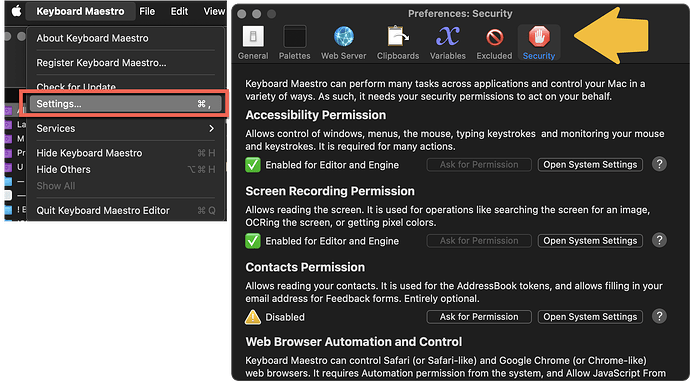Screen dimensions: 690x381
Task: Click help icon for Accessibility Permission
Action: pyautogui.click(x=659, y=164)
